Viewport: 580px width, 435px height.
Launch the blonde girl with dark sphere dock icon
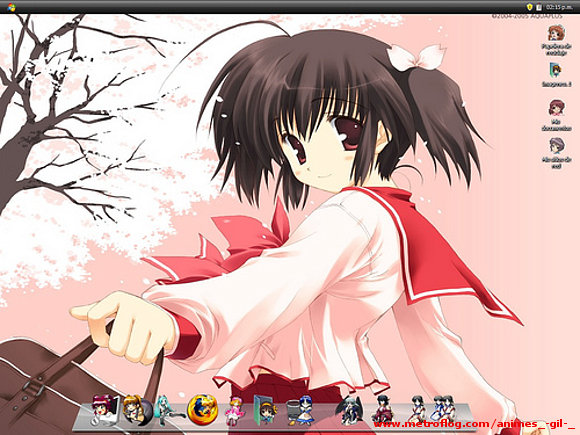137,410
